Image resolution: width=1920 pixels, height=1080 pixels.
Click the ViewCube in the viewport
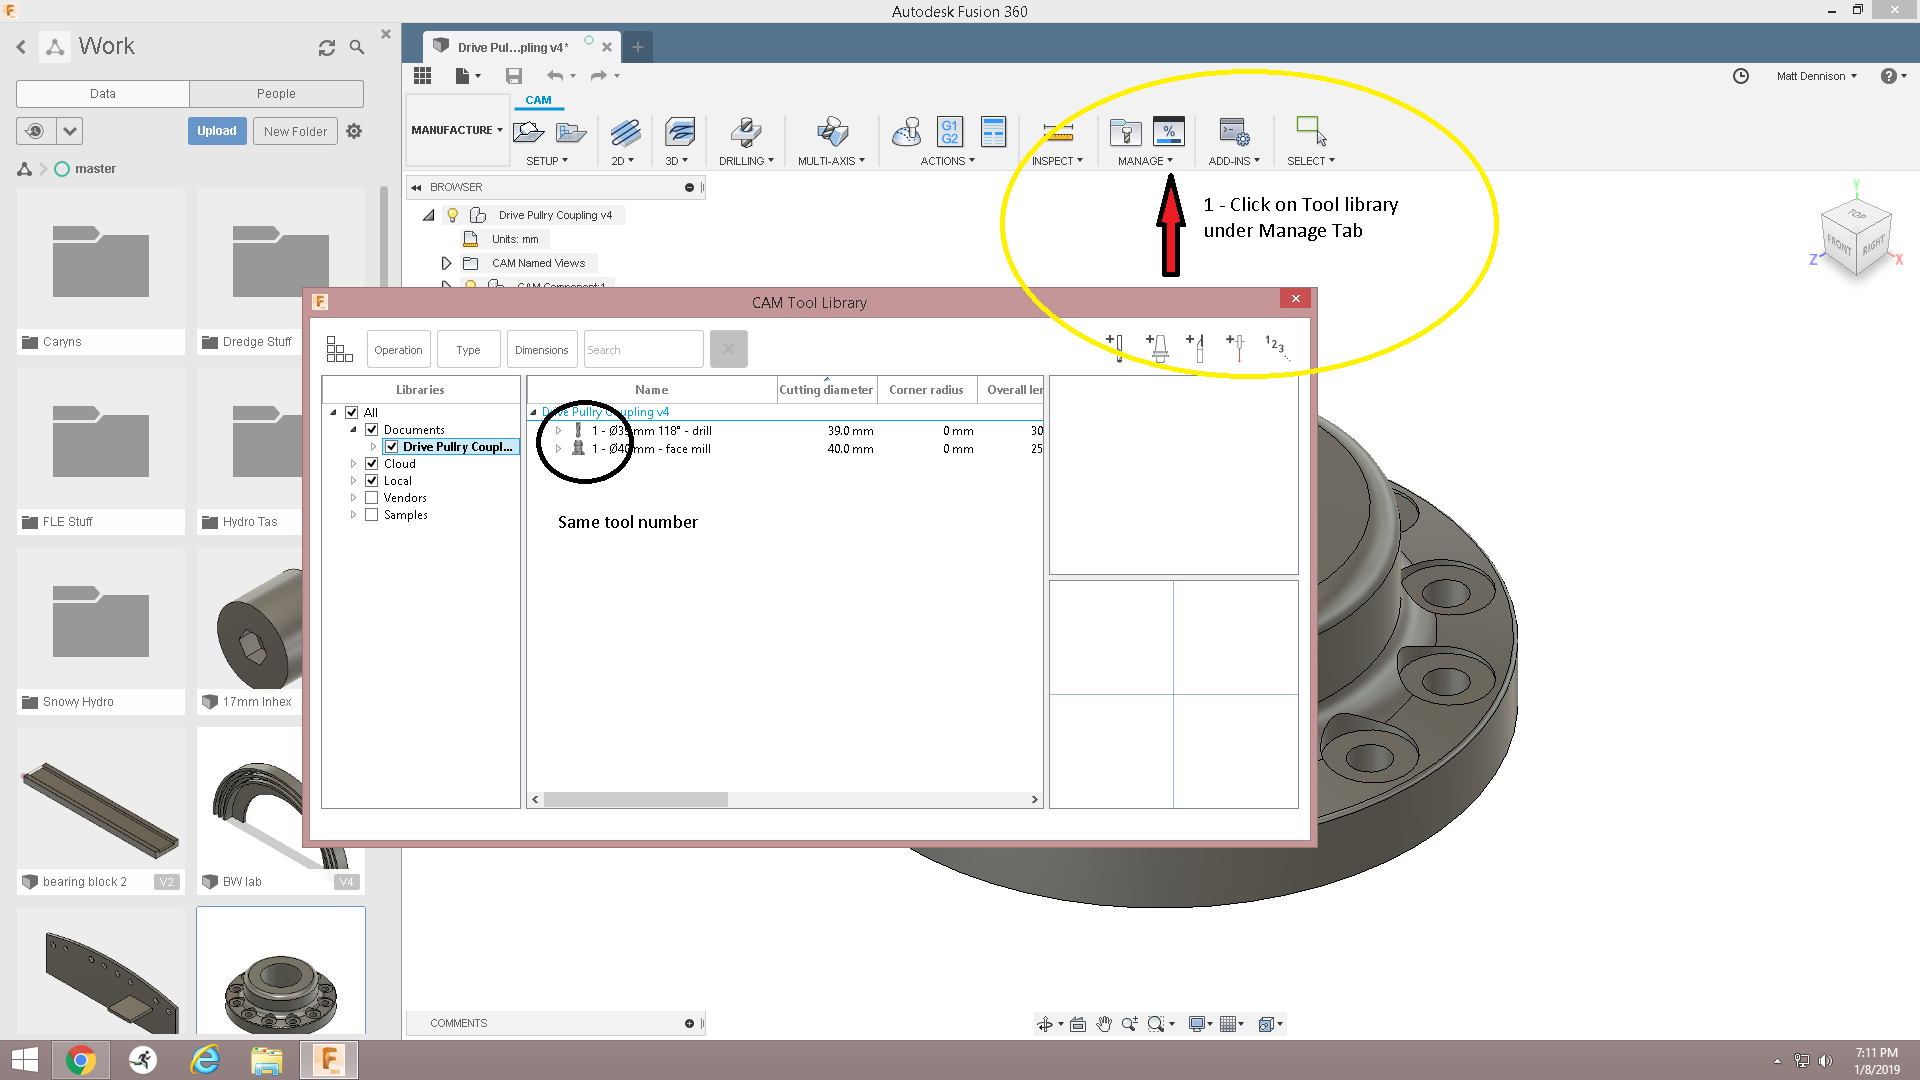click(x=1856, y=237)
